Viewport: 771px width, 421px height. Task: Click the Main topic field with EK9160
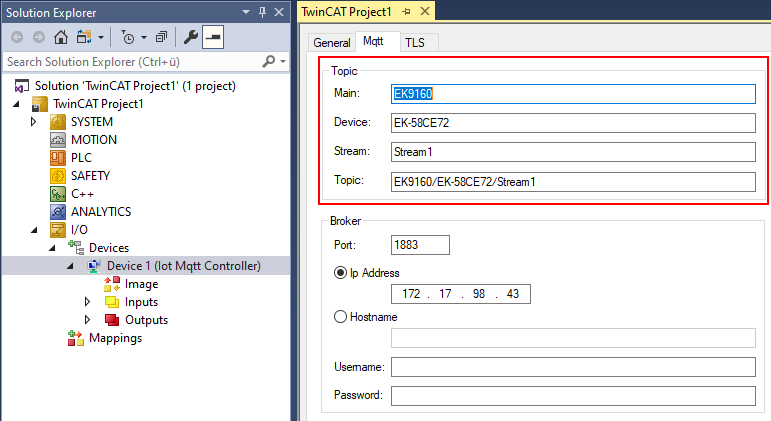coord(573,94)
